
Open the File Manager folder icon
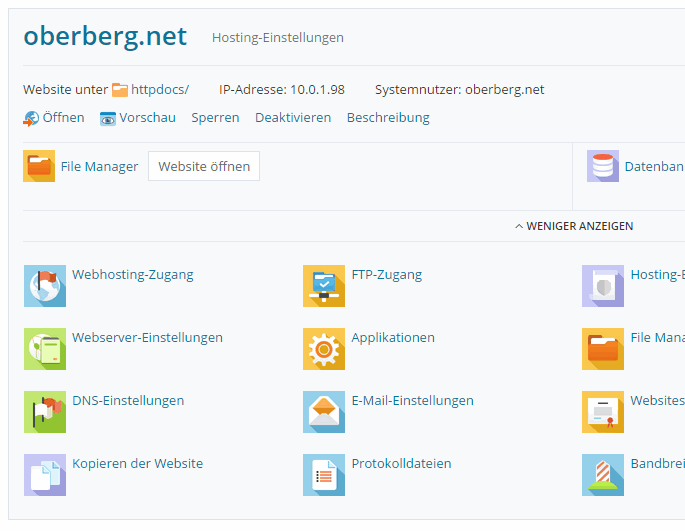pos(39,166)
